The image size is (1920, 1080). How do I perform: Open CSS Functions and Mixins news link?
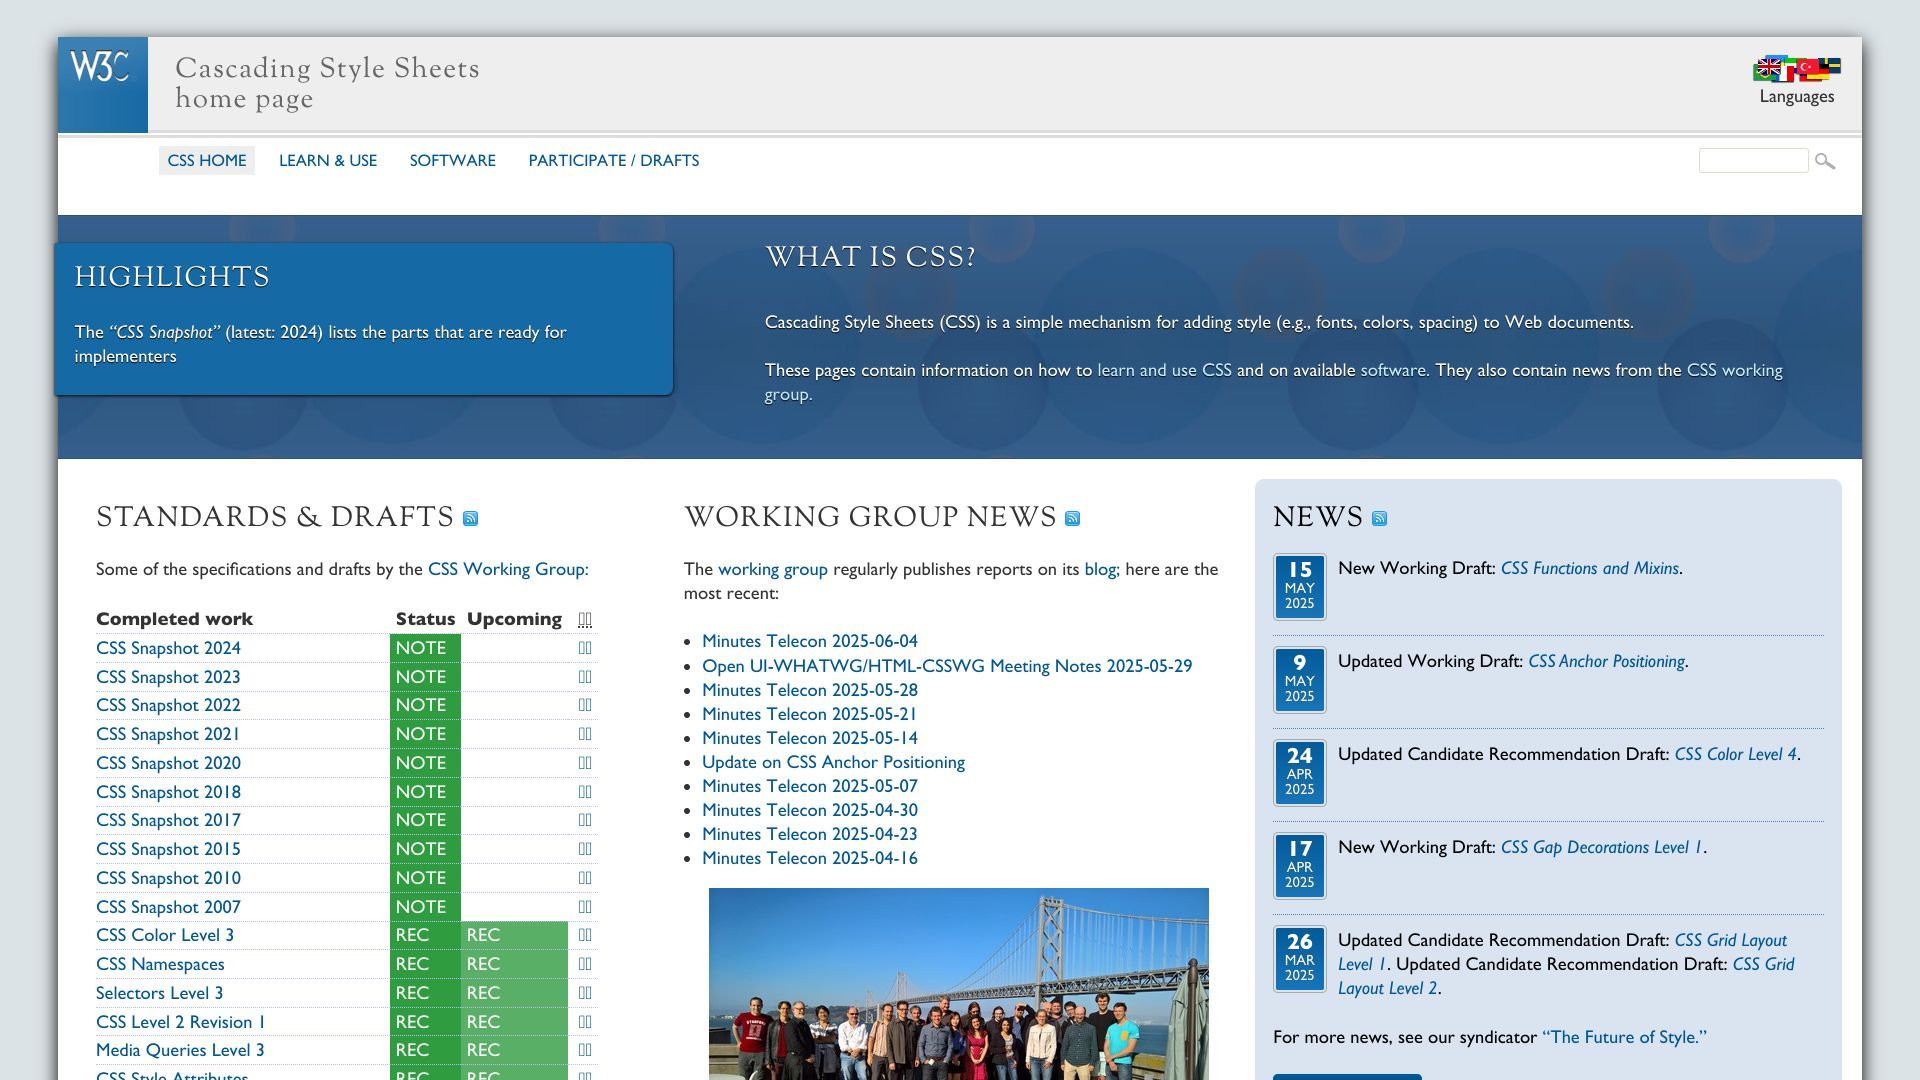click(1590, 568)
